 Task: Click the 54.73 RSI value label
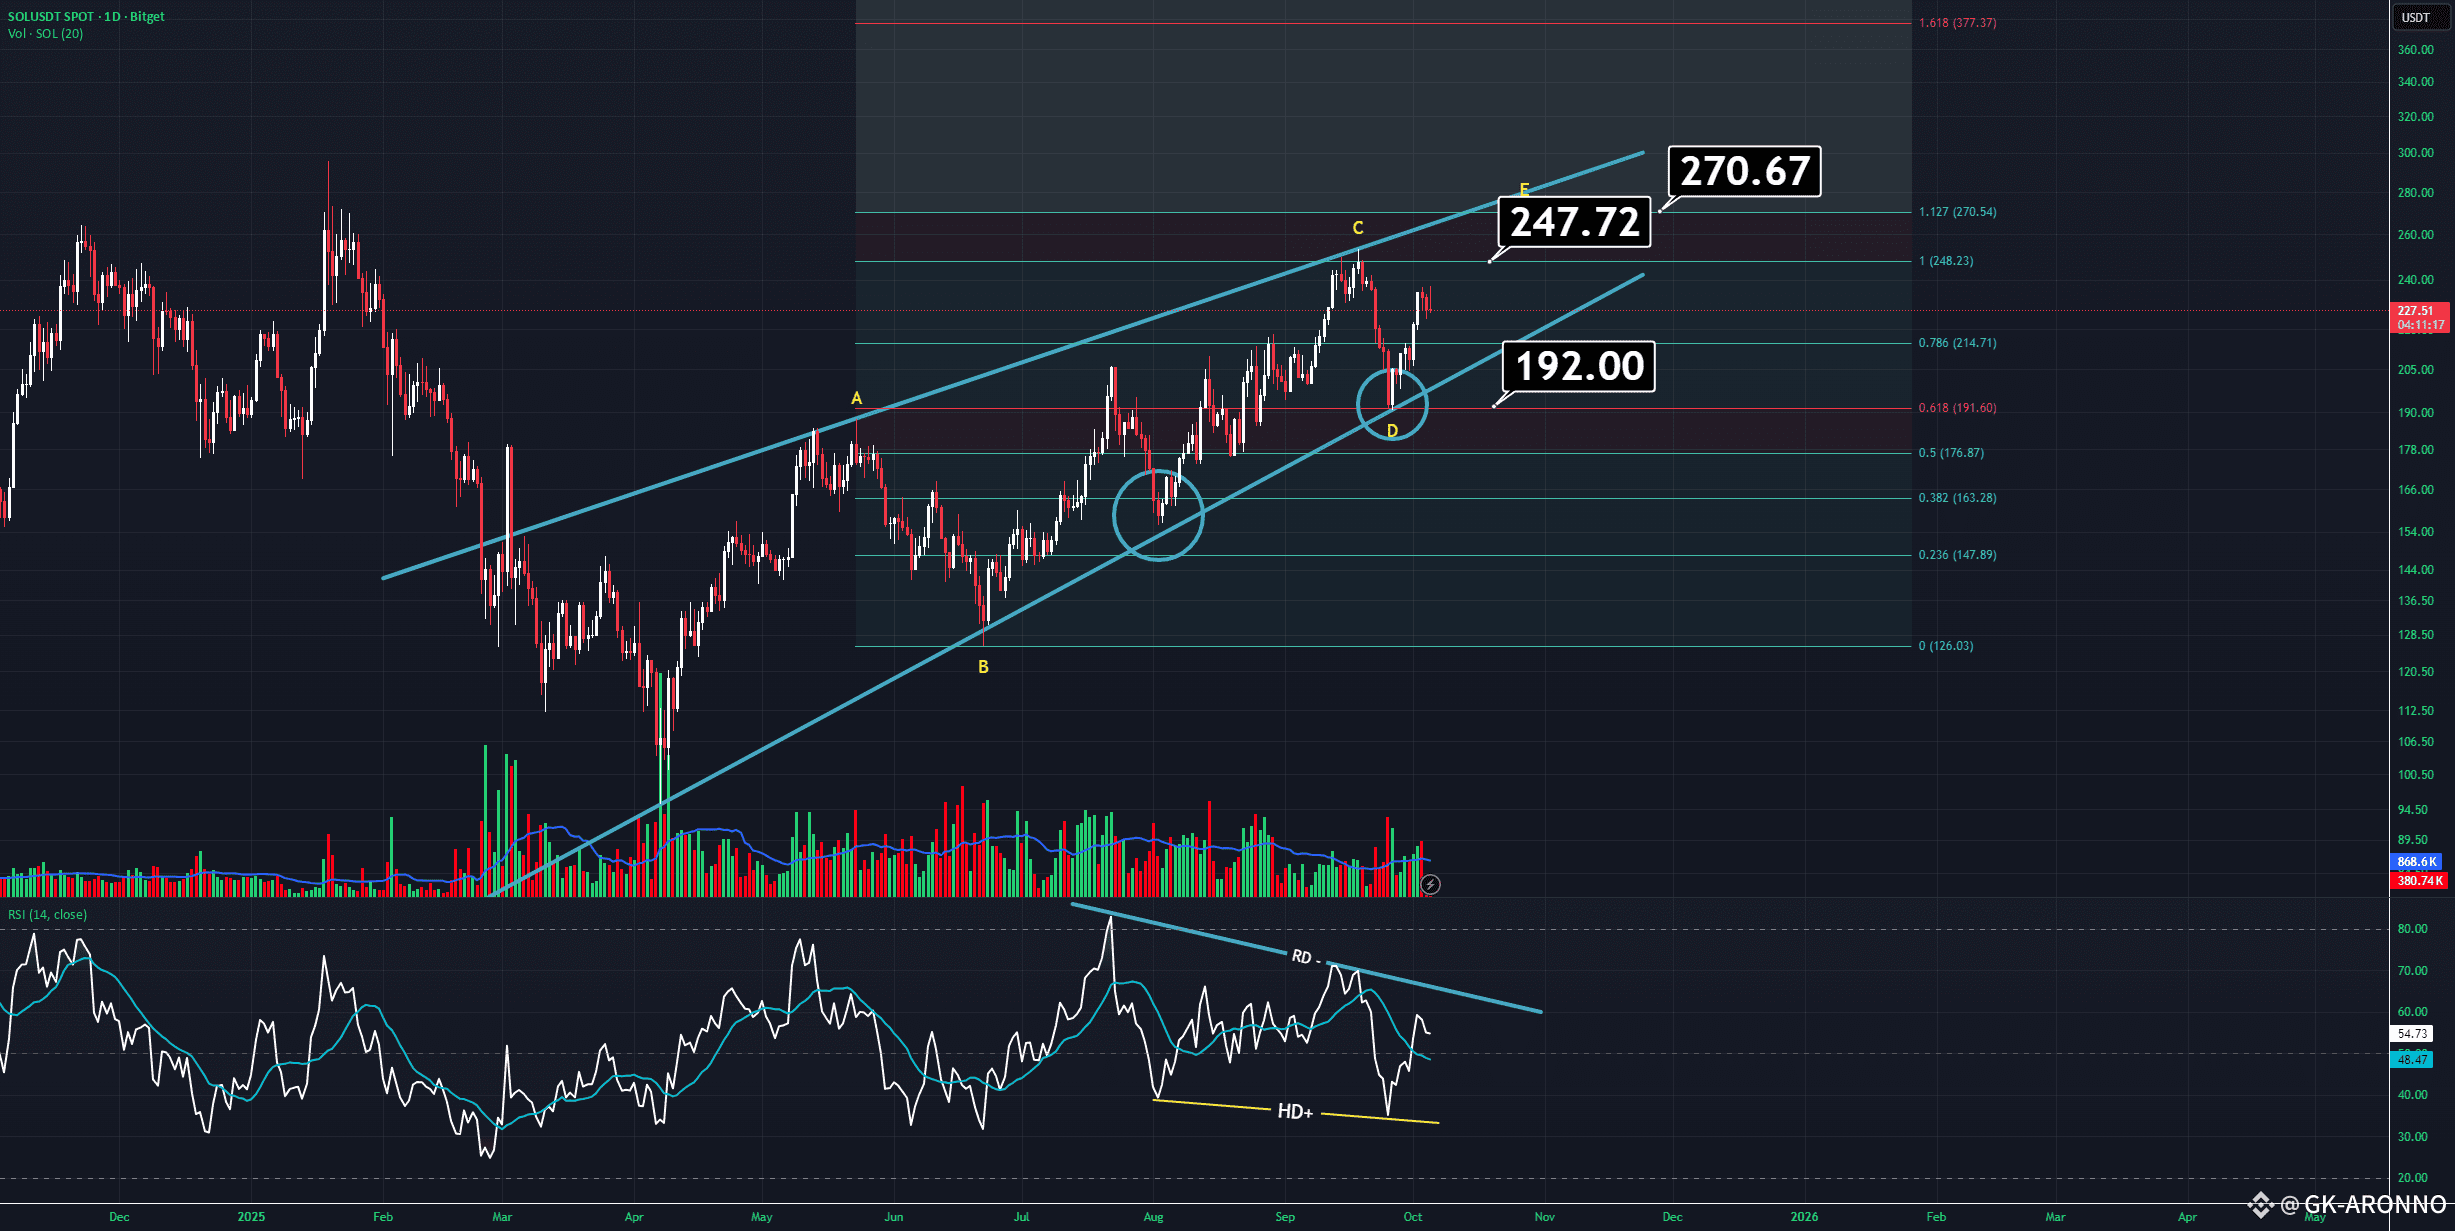pyautogui.click(x=2412, y=1033)
